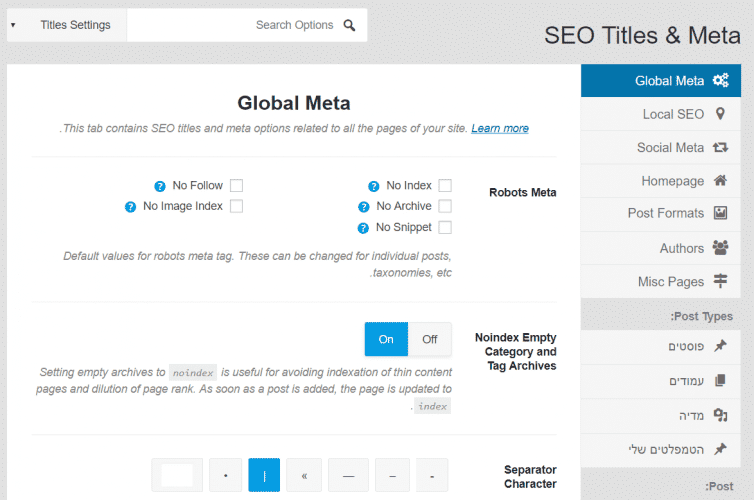
Task: Enable the No Index checkbox
Action: [x=445, y=186]
